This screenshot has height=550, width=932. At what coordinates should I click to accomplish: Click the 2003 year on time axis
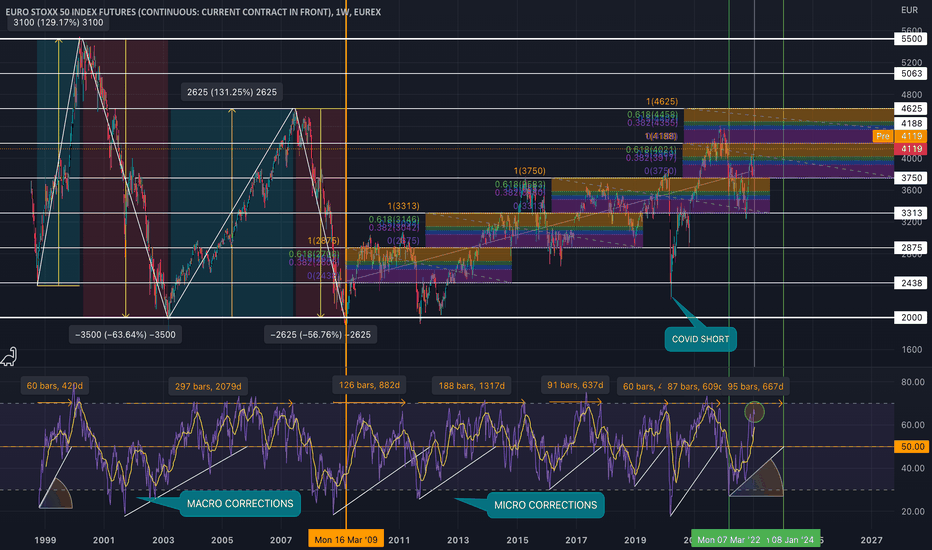click(x=163, y=540)
